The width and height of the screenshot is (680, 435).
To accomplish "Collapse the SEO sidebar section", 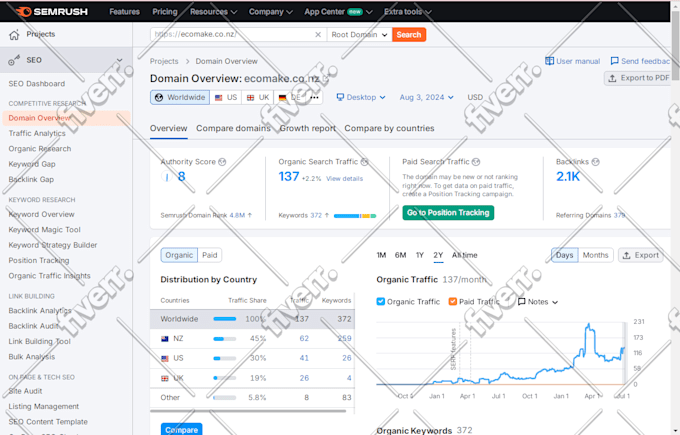I will [120, 60].
